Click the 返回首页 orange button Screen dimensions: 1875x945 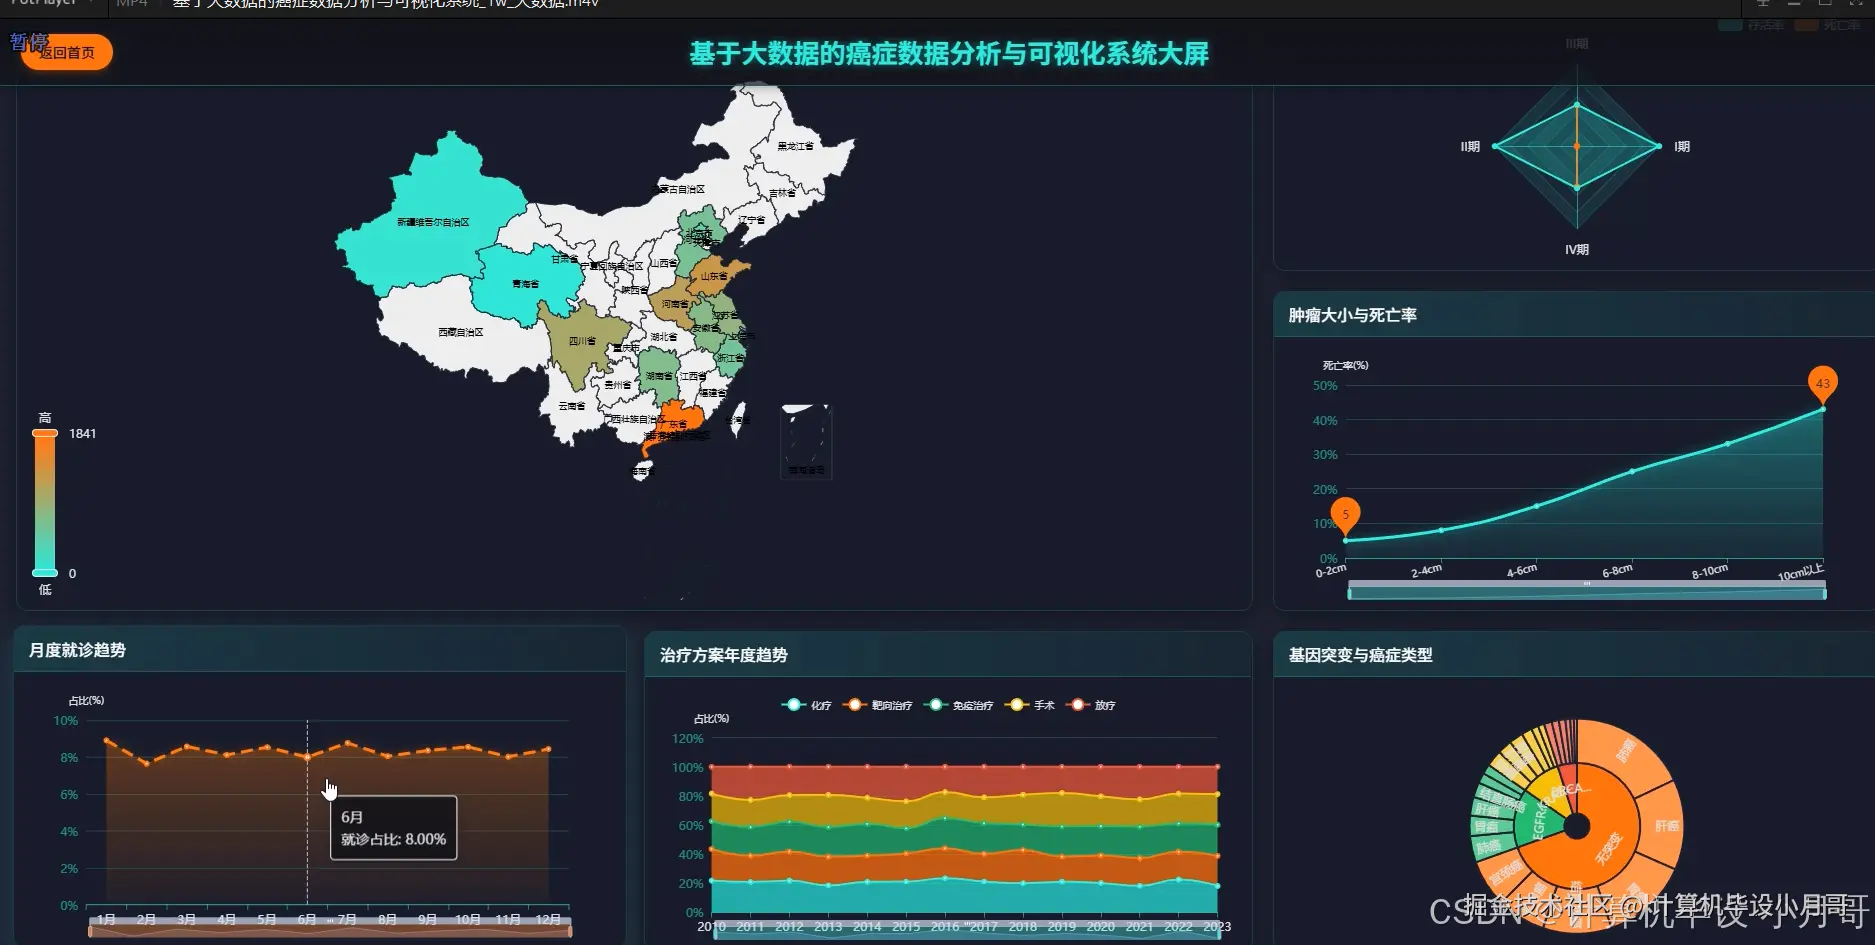pos(66,52)
